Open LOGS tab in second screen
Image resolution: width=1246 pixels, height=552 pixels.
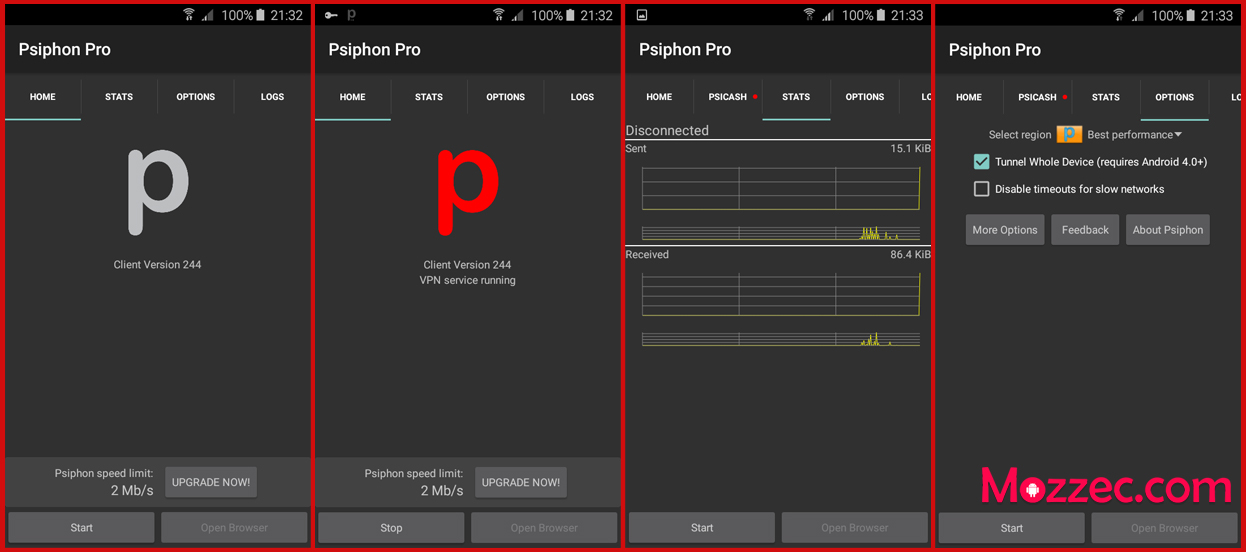[x=583, y=97]
